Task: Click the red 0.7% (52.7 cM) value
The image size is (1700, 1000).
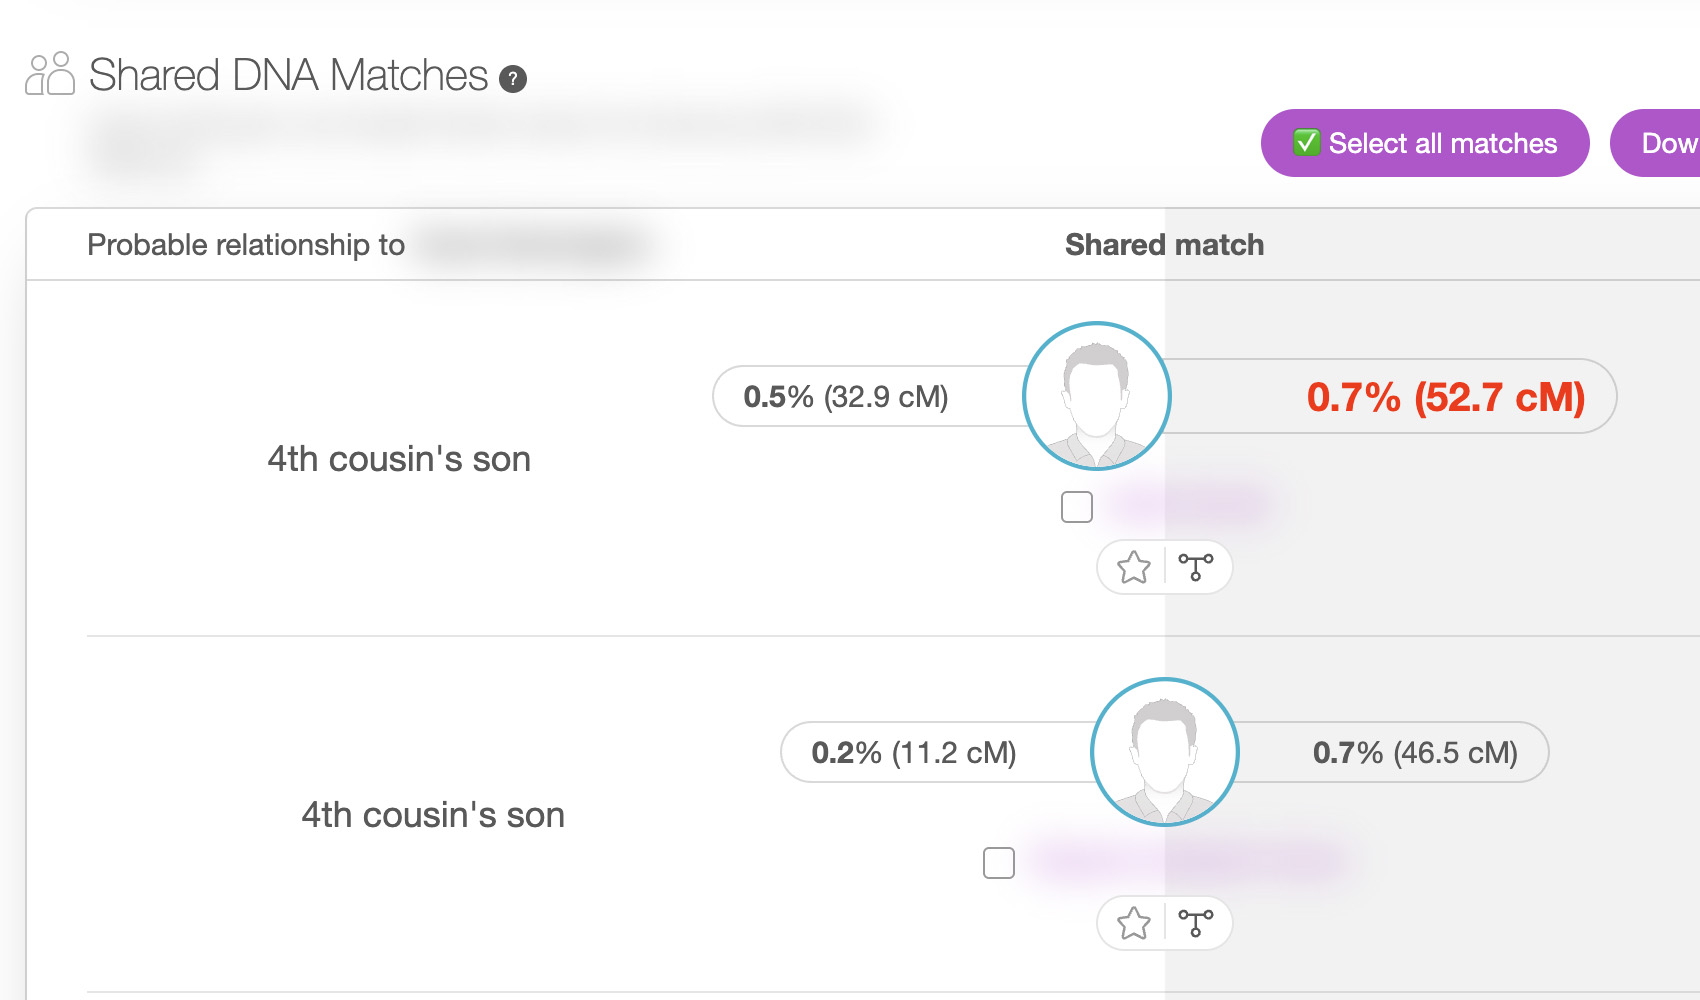Action: tap(1445, 397)
